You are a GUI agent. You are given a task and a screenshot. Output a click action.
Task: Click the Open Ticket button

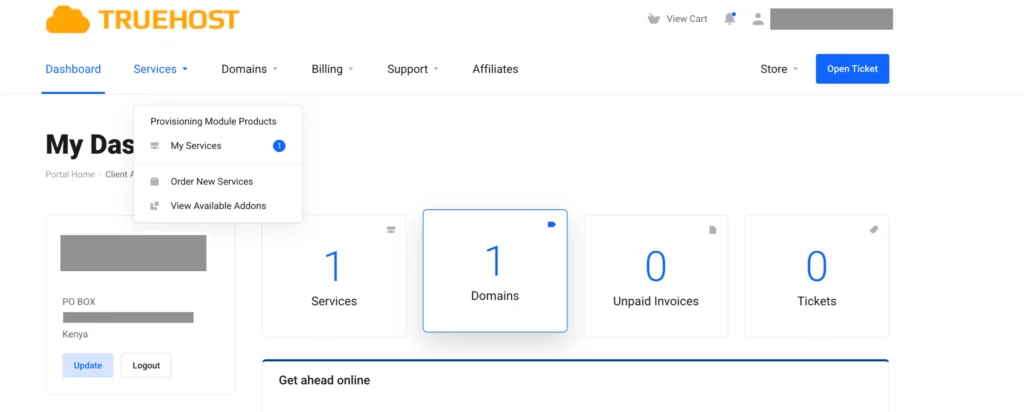coord(852,69)
